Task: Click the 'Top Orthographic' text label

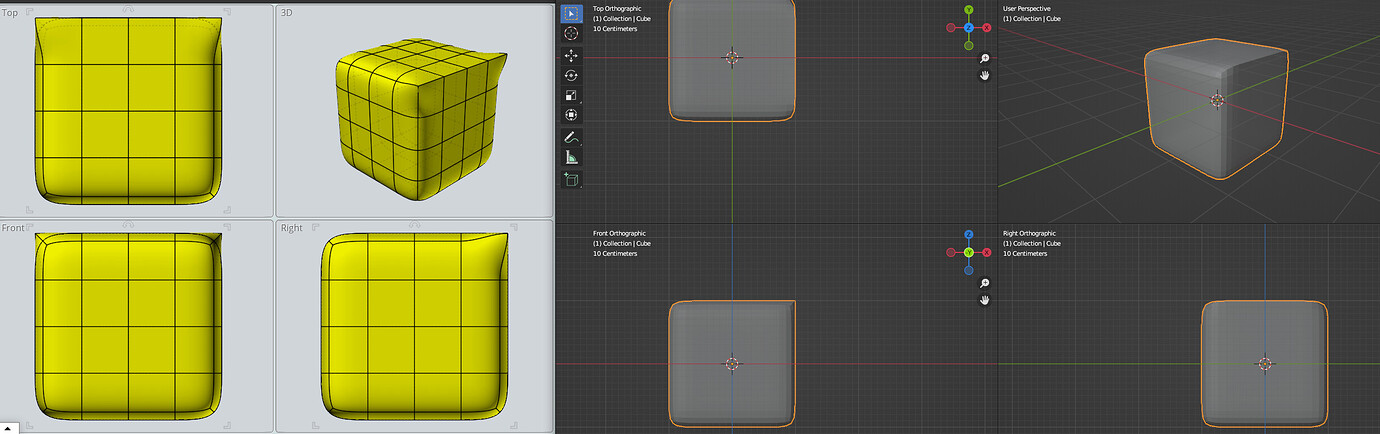Action: tap(618, 9)
